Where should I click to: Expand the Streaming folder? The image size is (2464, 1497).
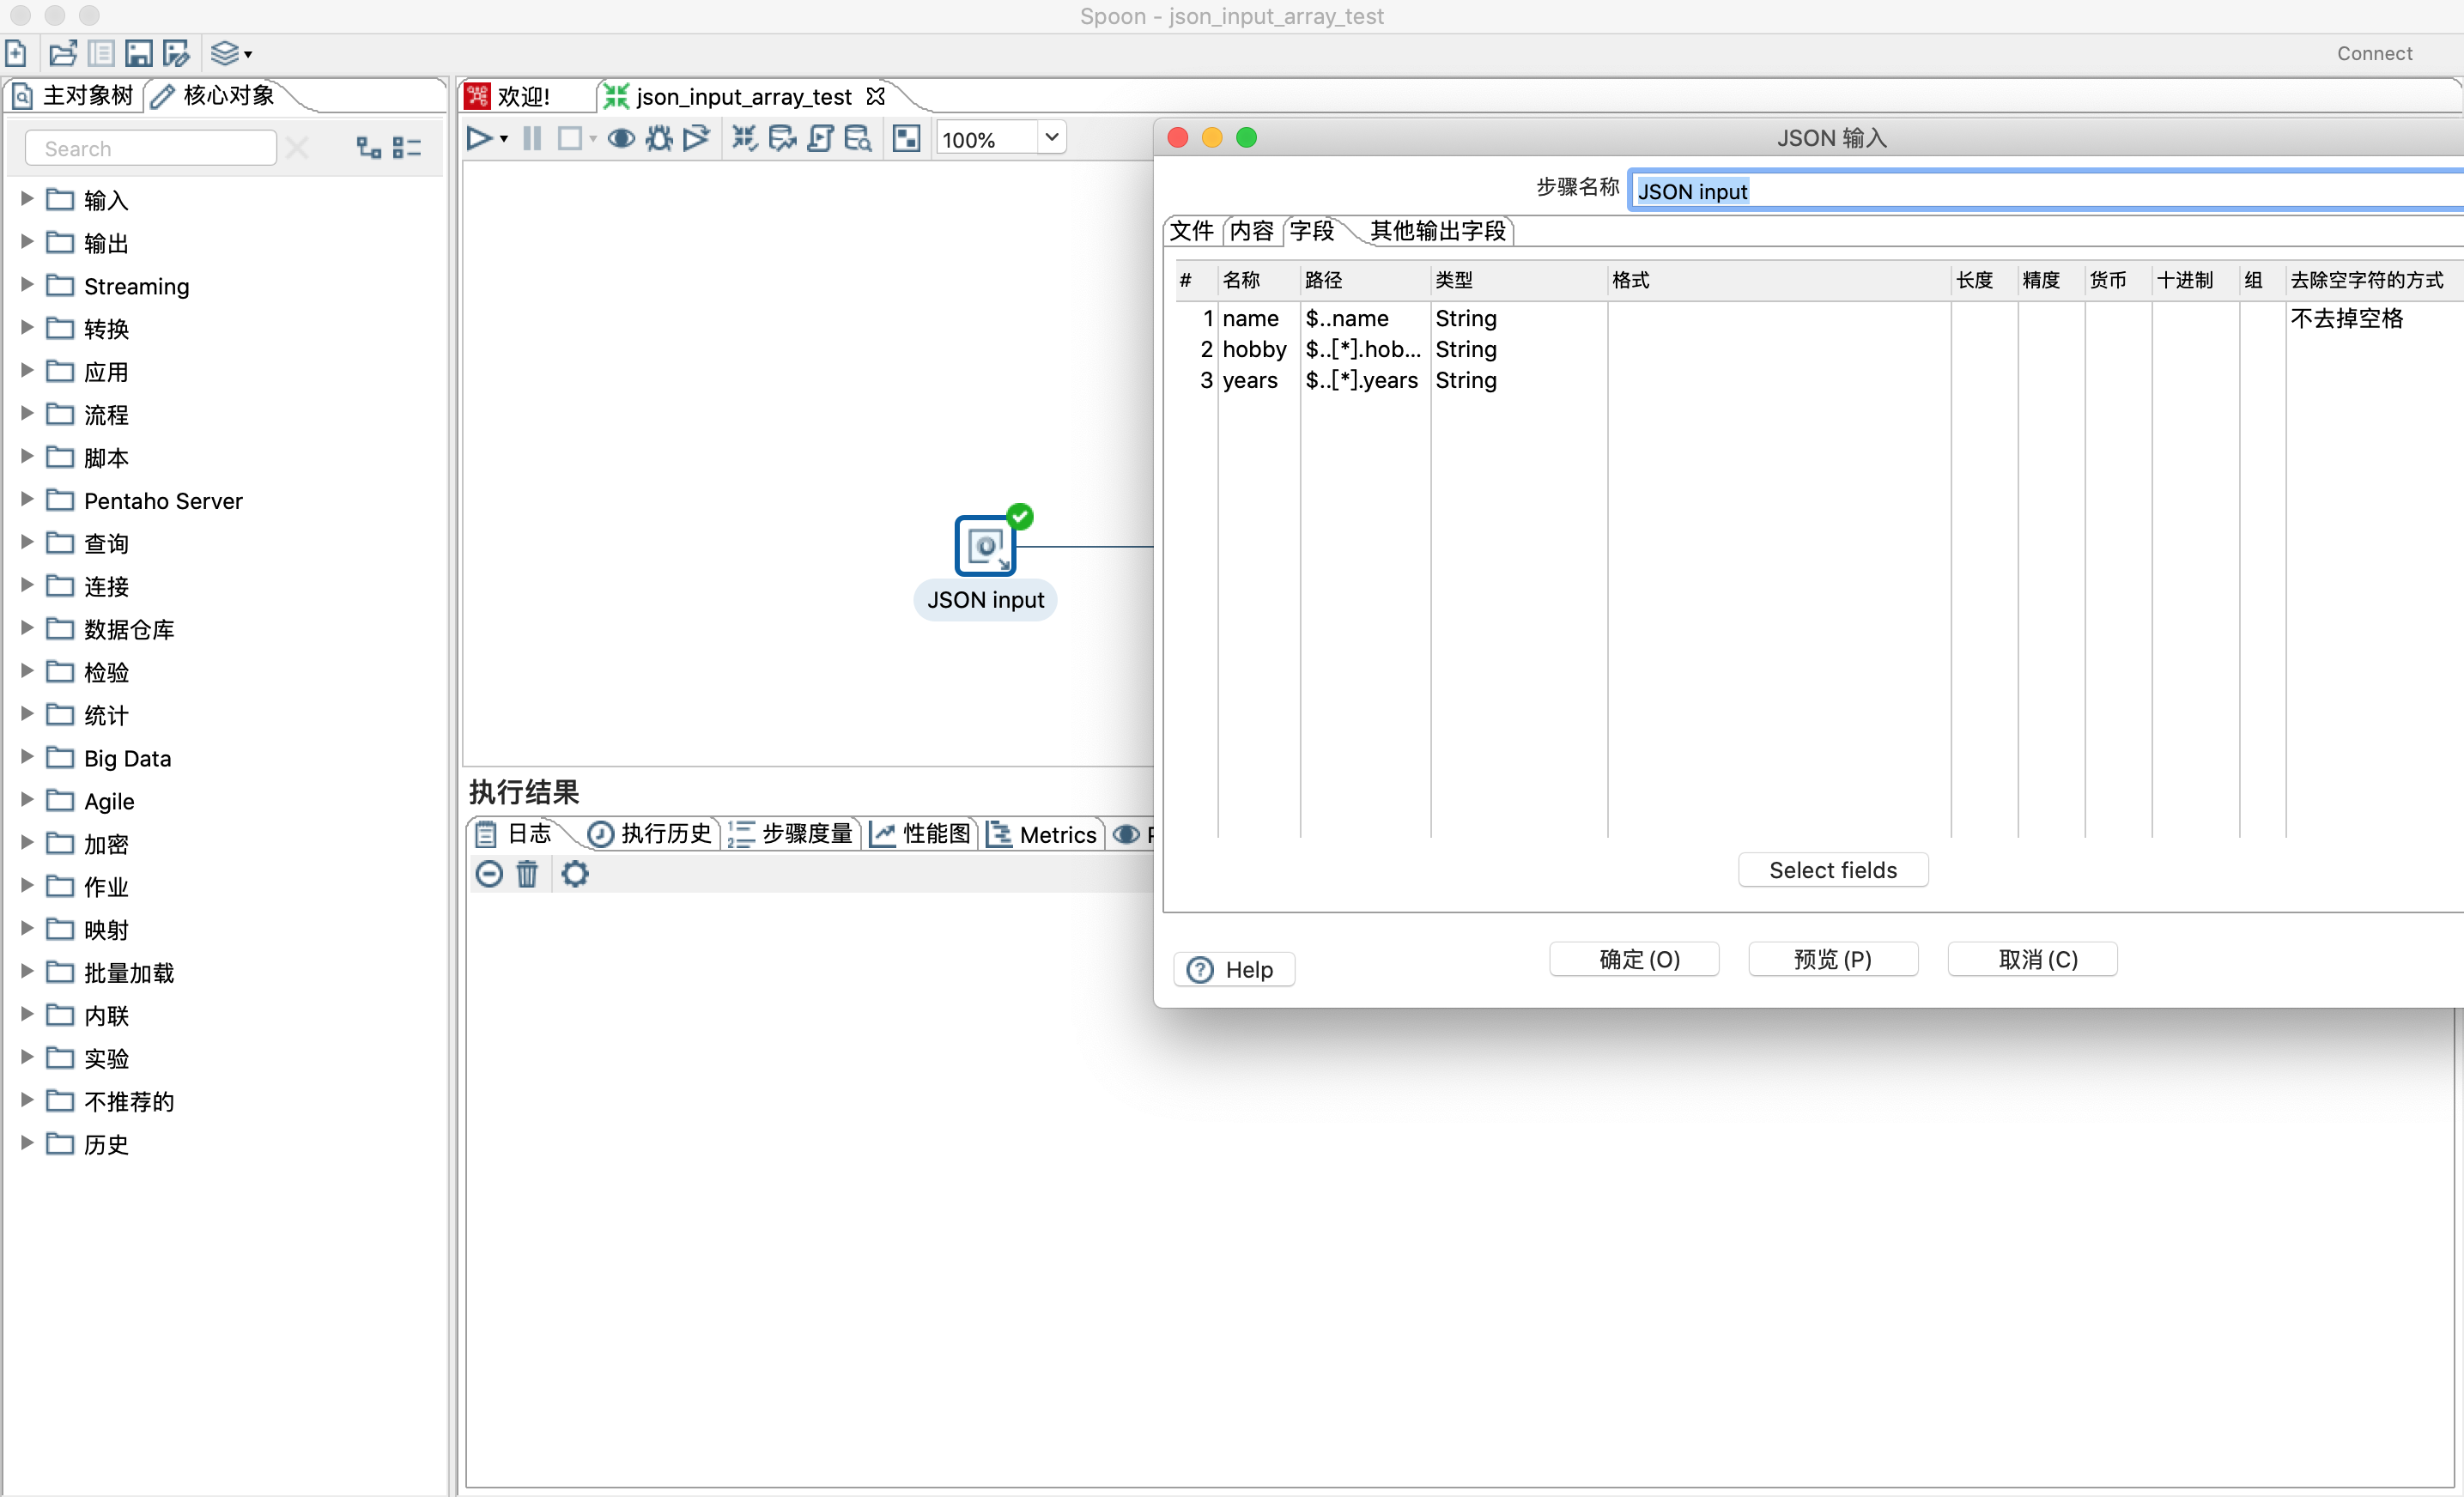coord(27,285)
